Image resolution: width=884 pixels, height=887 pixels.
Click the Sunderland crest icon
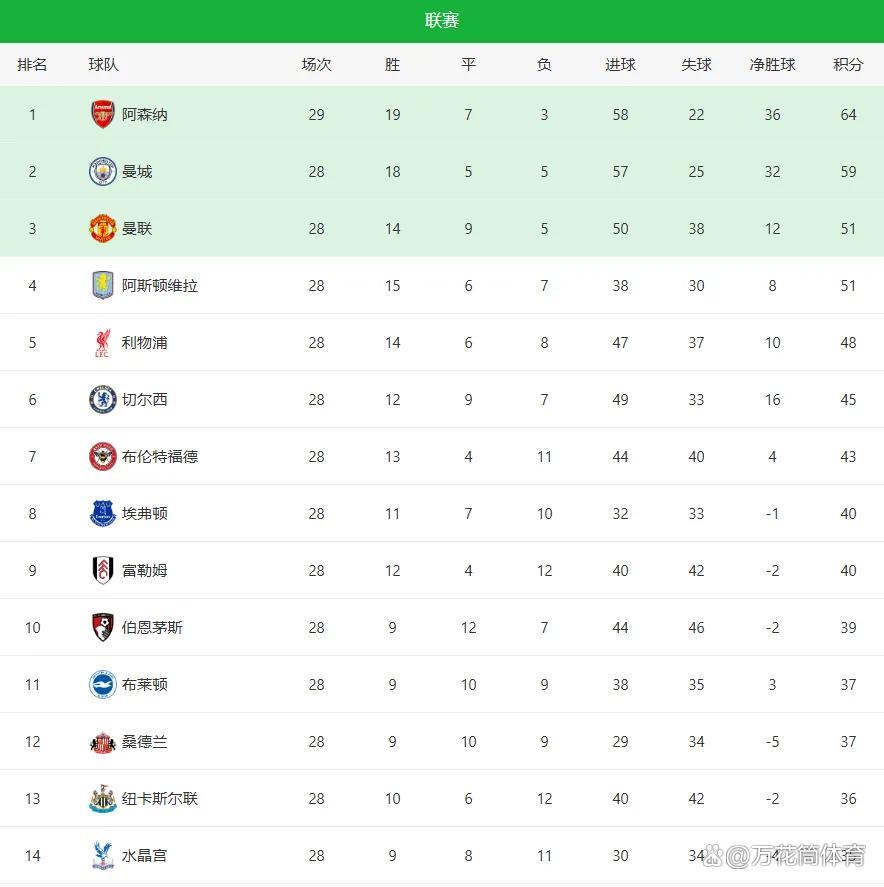coord(103,742)
